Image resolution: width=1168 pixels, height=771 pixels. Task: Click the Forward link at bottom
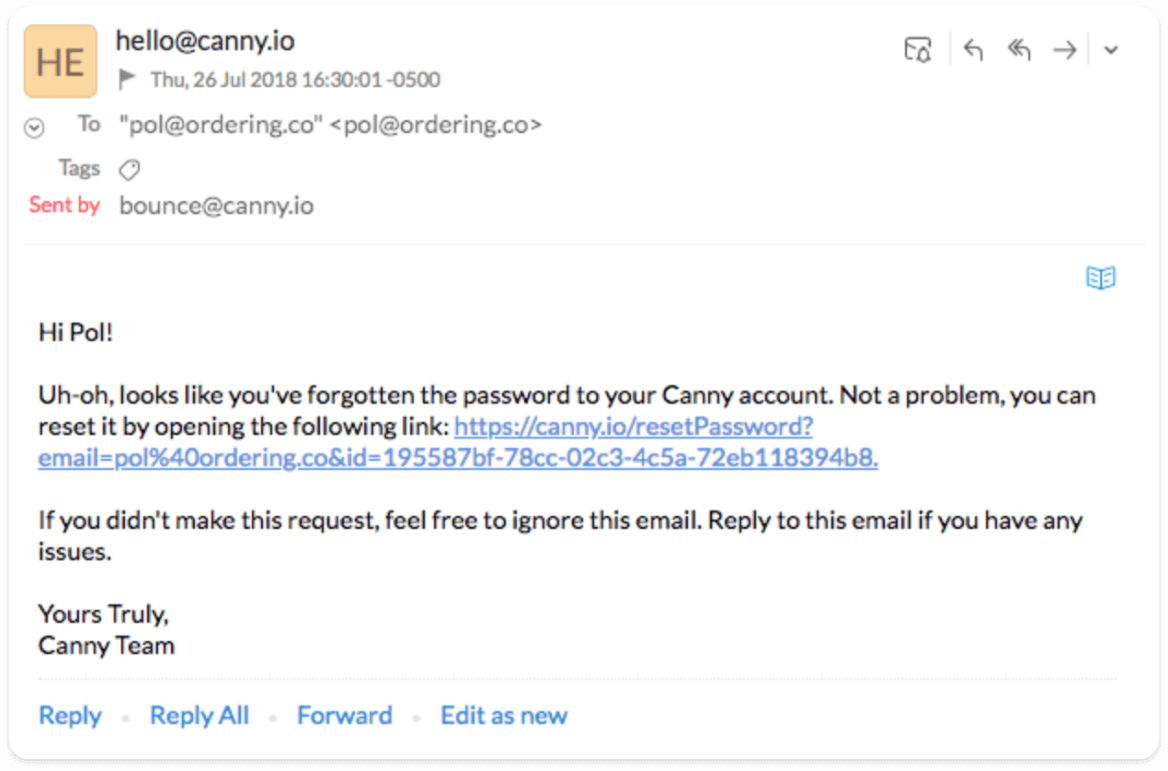[344, 715]
